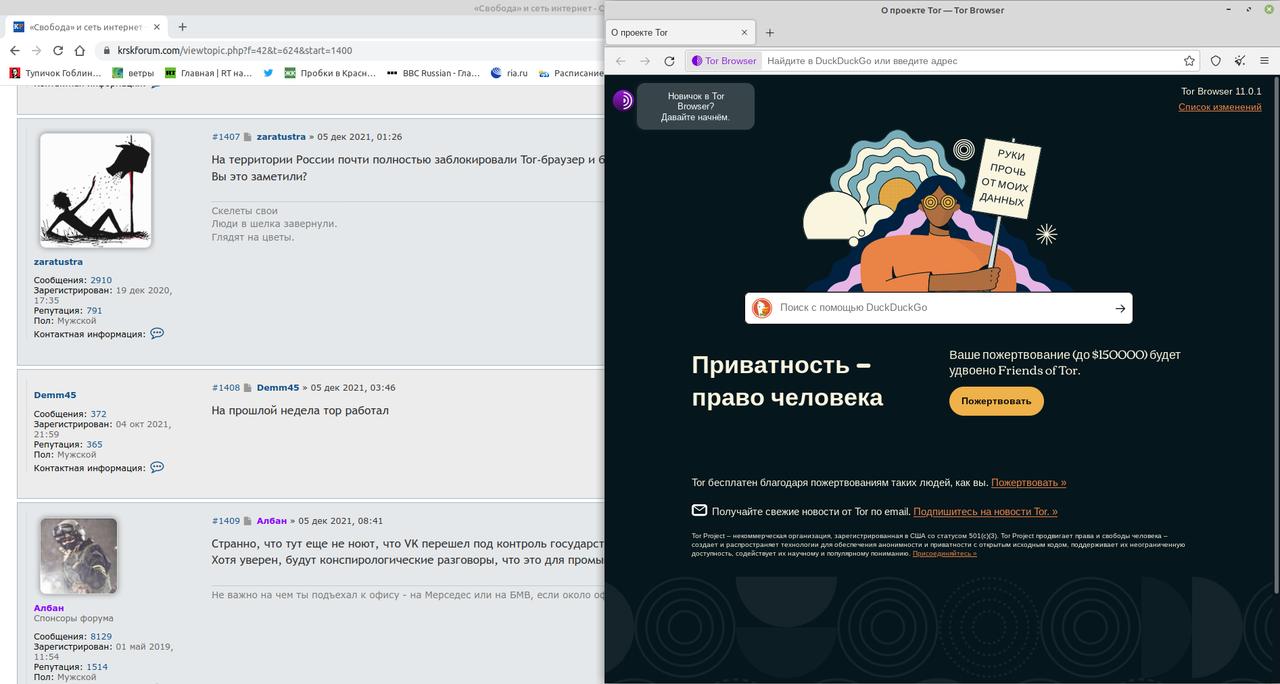
Task: Open new tab in Chrome window
Action: coord(182,26)
